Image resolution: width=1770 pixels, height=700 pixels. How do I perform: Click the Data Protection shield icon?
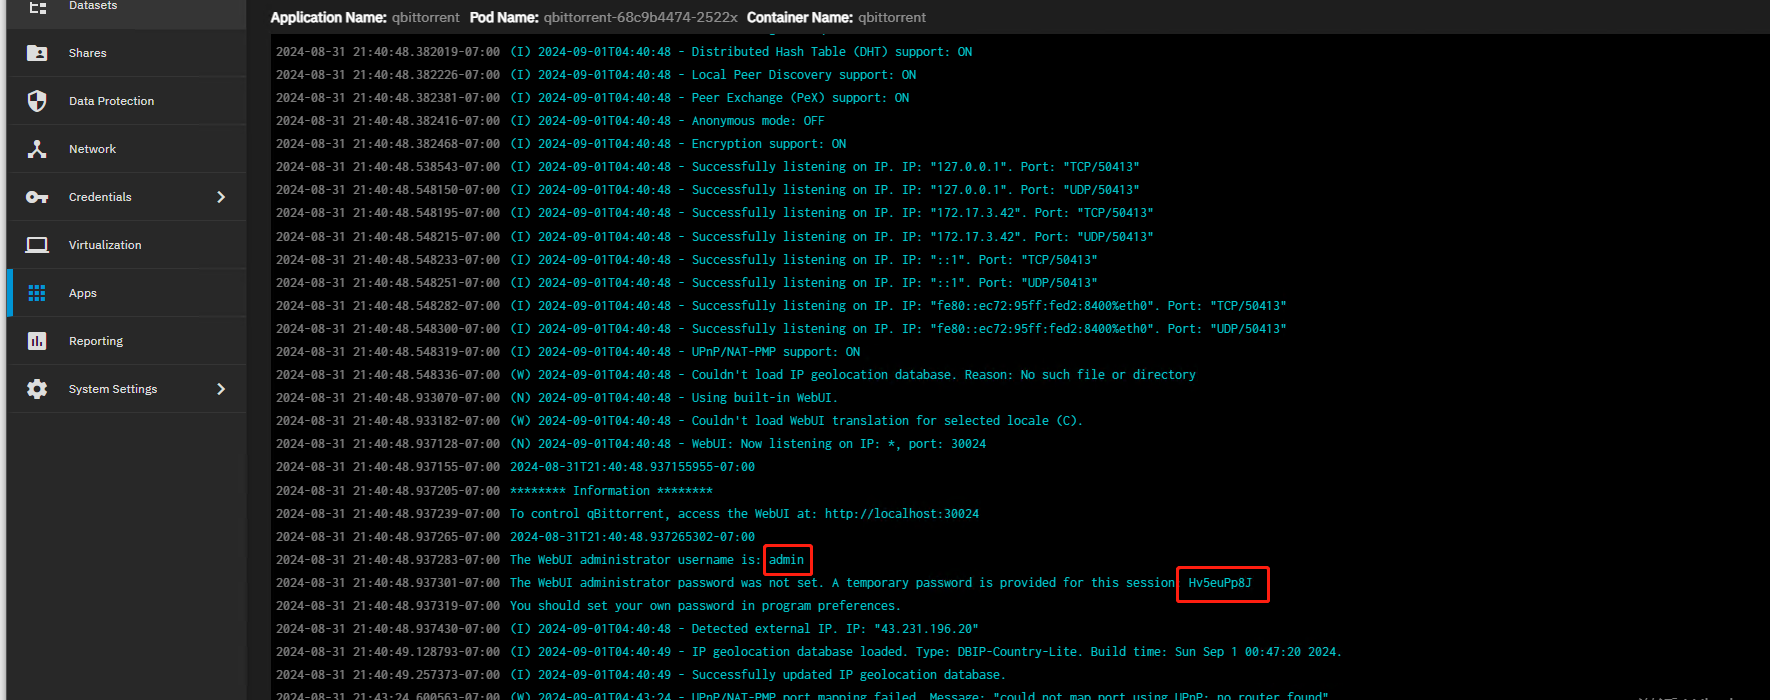coord(37,101)
